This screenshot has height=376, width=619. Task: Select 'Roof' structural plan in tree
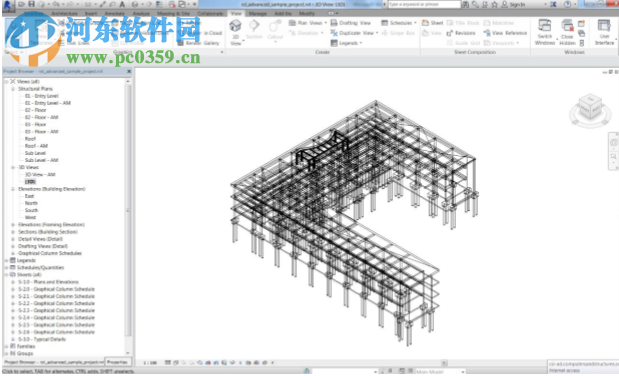point(30,139)
